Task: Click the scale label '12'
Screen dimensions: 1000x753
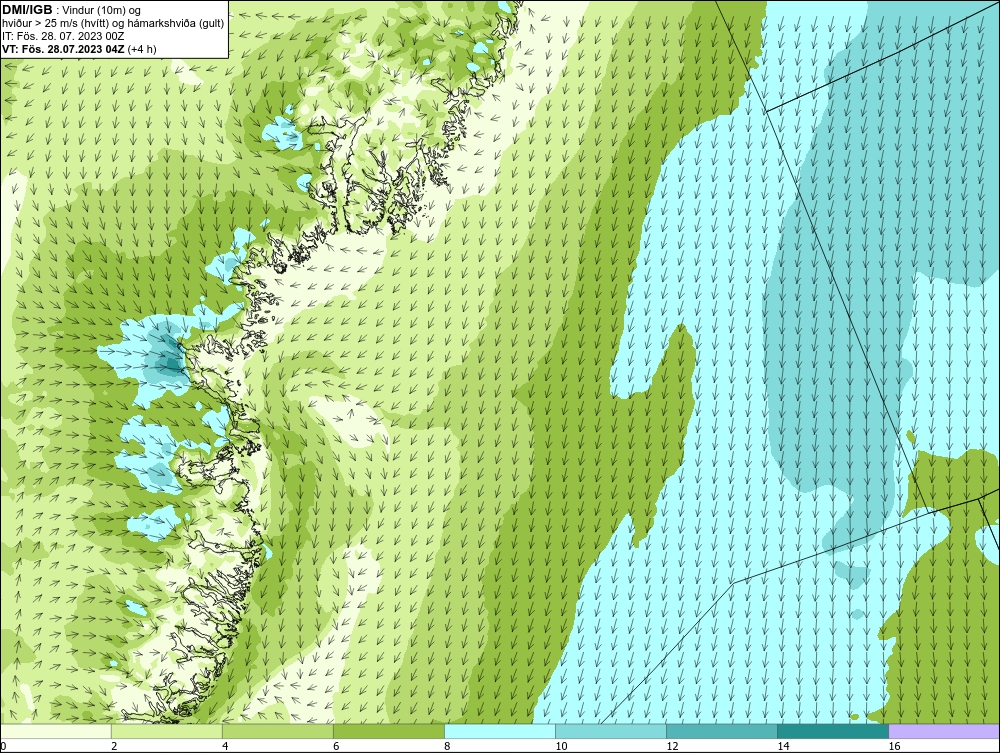Action: 672,747
